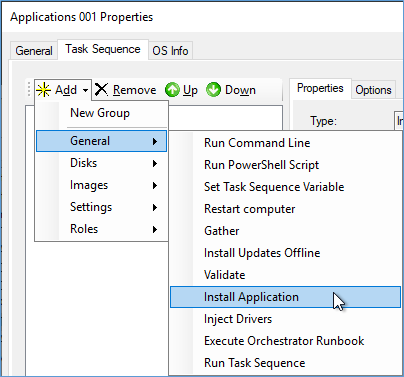Expand the Images submenu
404x377 pixels.
101,185
